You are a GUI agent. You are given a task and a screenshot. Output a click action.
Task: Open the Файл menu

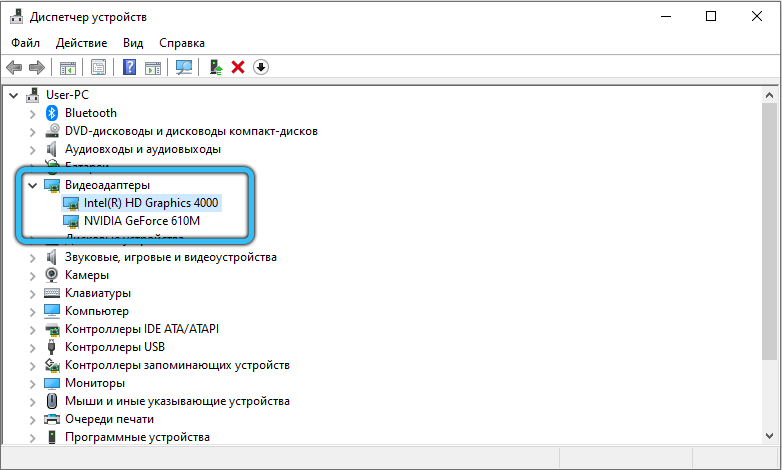(x=25, y=43)
